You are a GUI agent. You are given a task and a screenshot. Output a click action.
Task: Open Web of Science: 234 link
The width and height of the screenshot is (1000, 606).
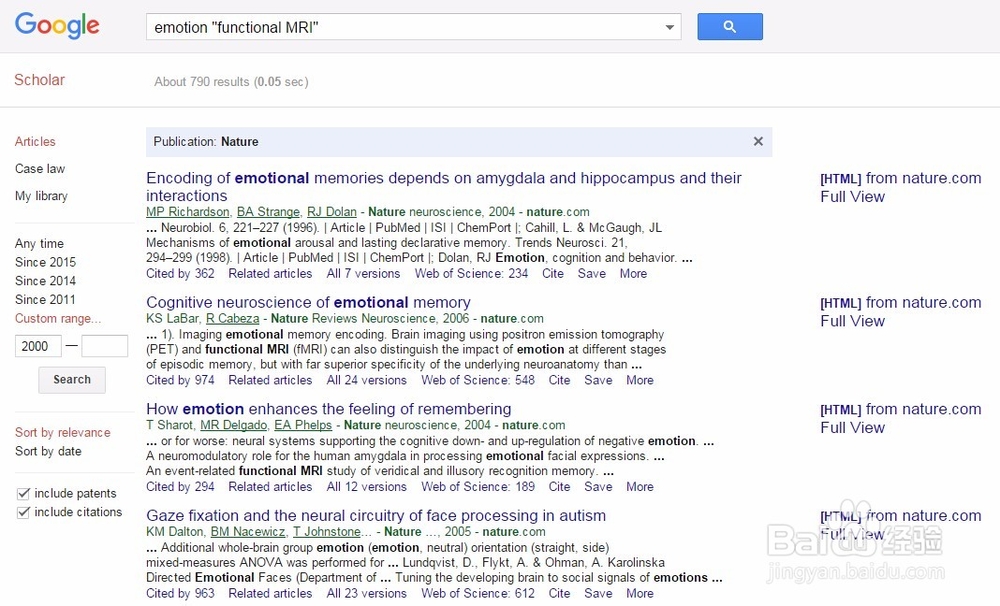471,274
